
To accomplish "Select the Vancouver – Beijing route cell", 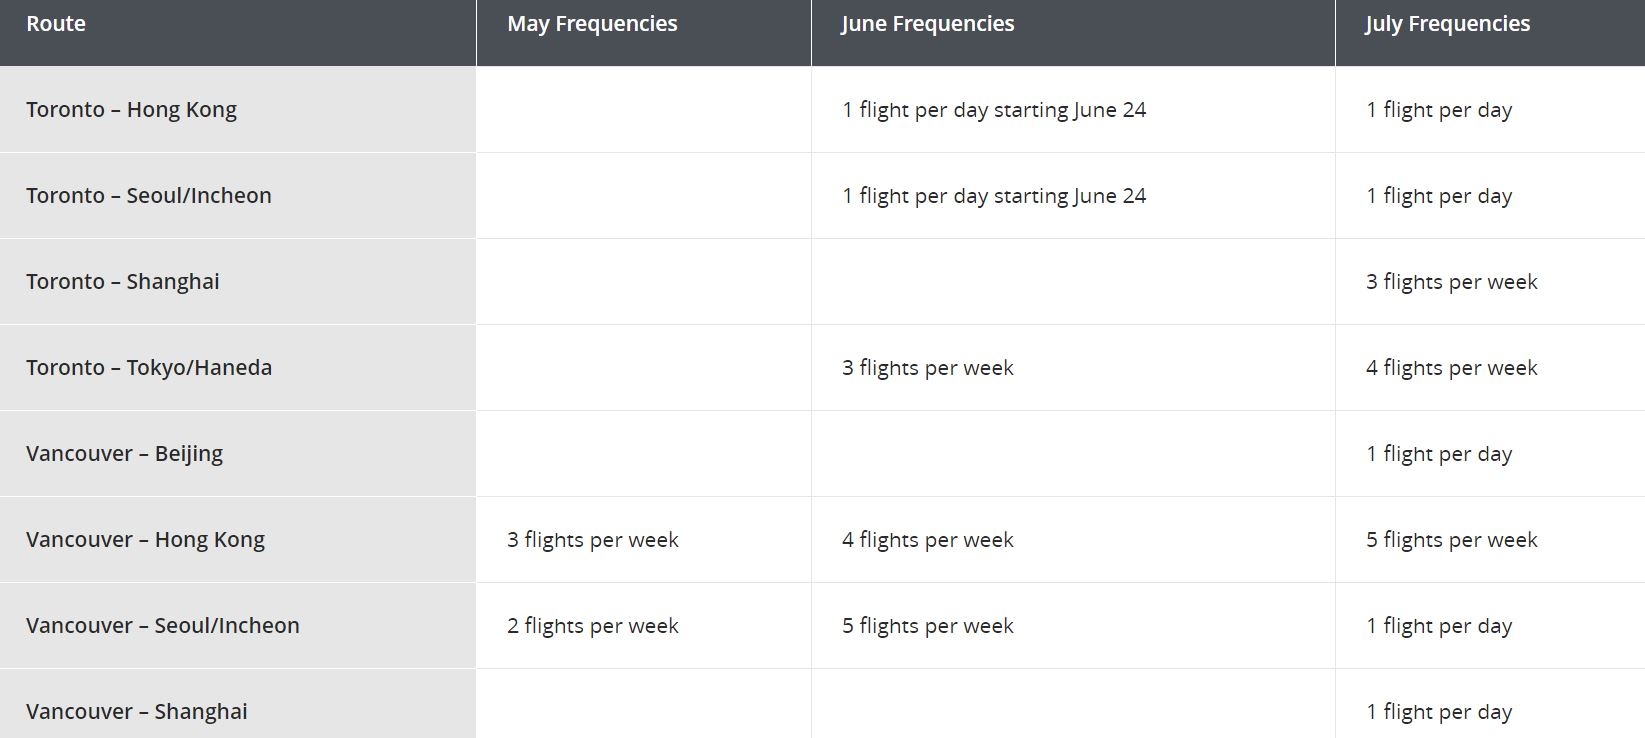I will [x=238, y=454].
